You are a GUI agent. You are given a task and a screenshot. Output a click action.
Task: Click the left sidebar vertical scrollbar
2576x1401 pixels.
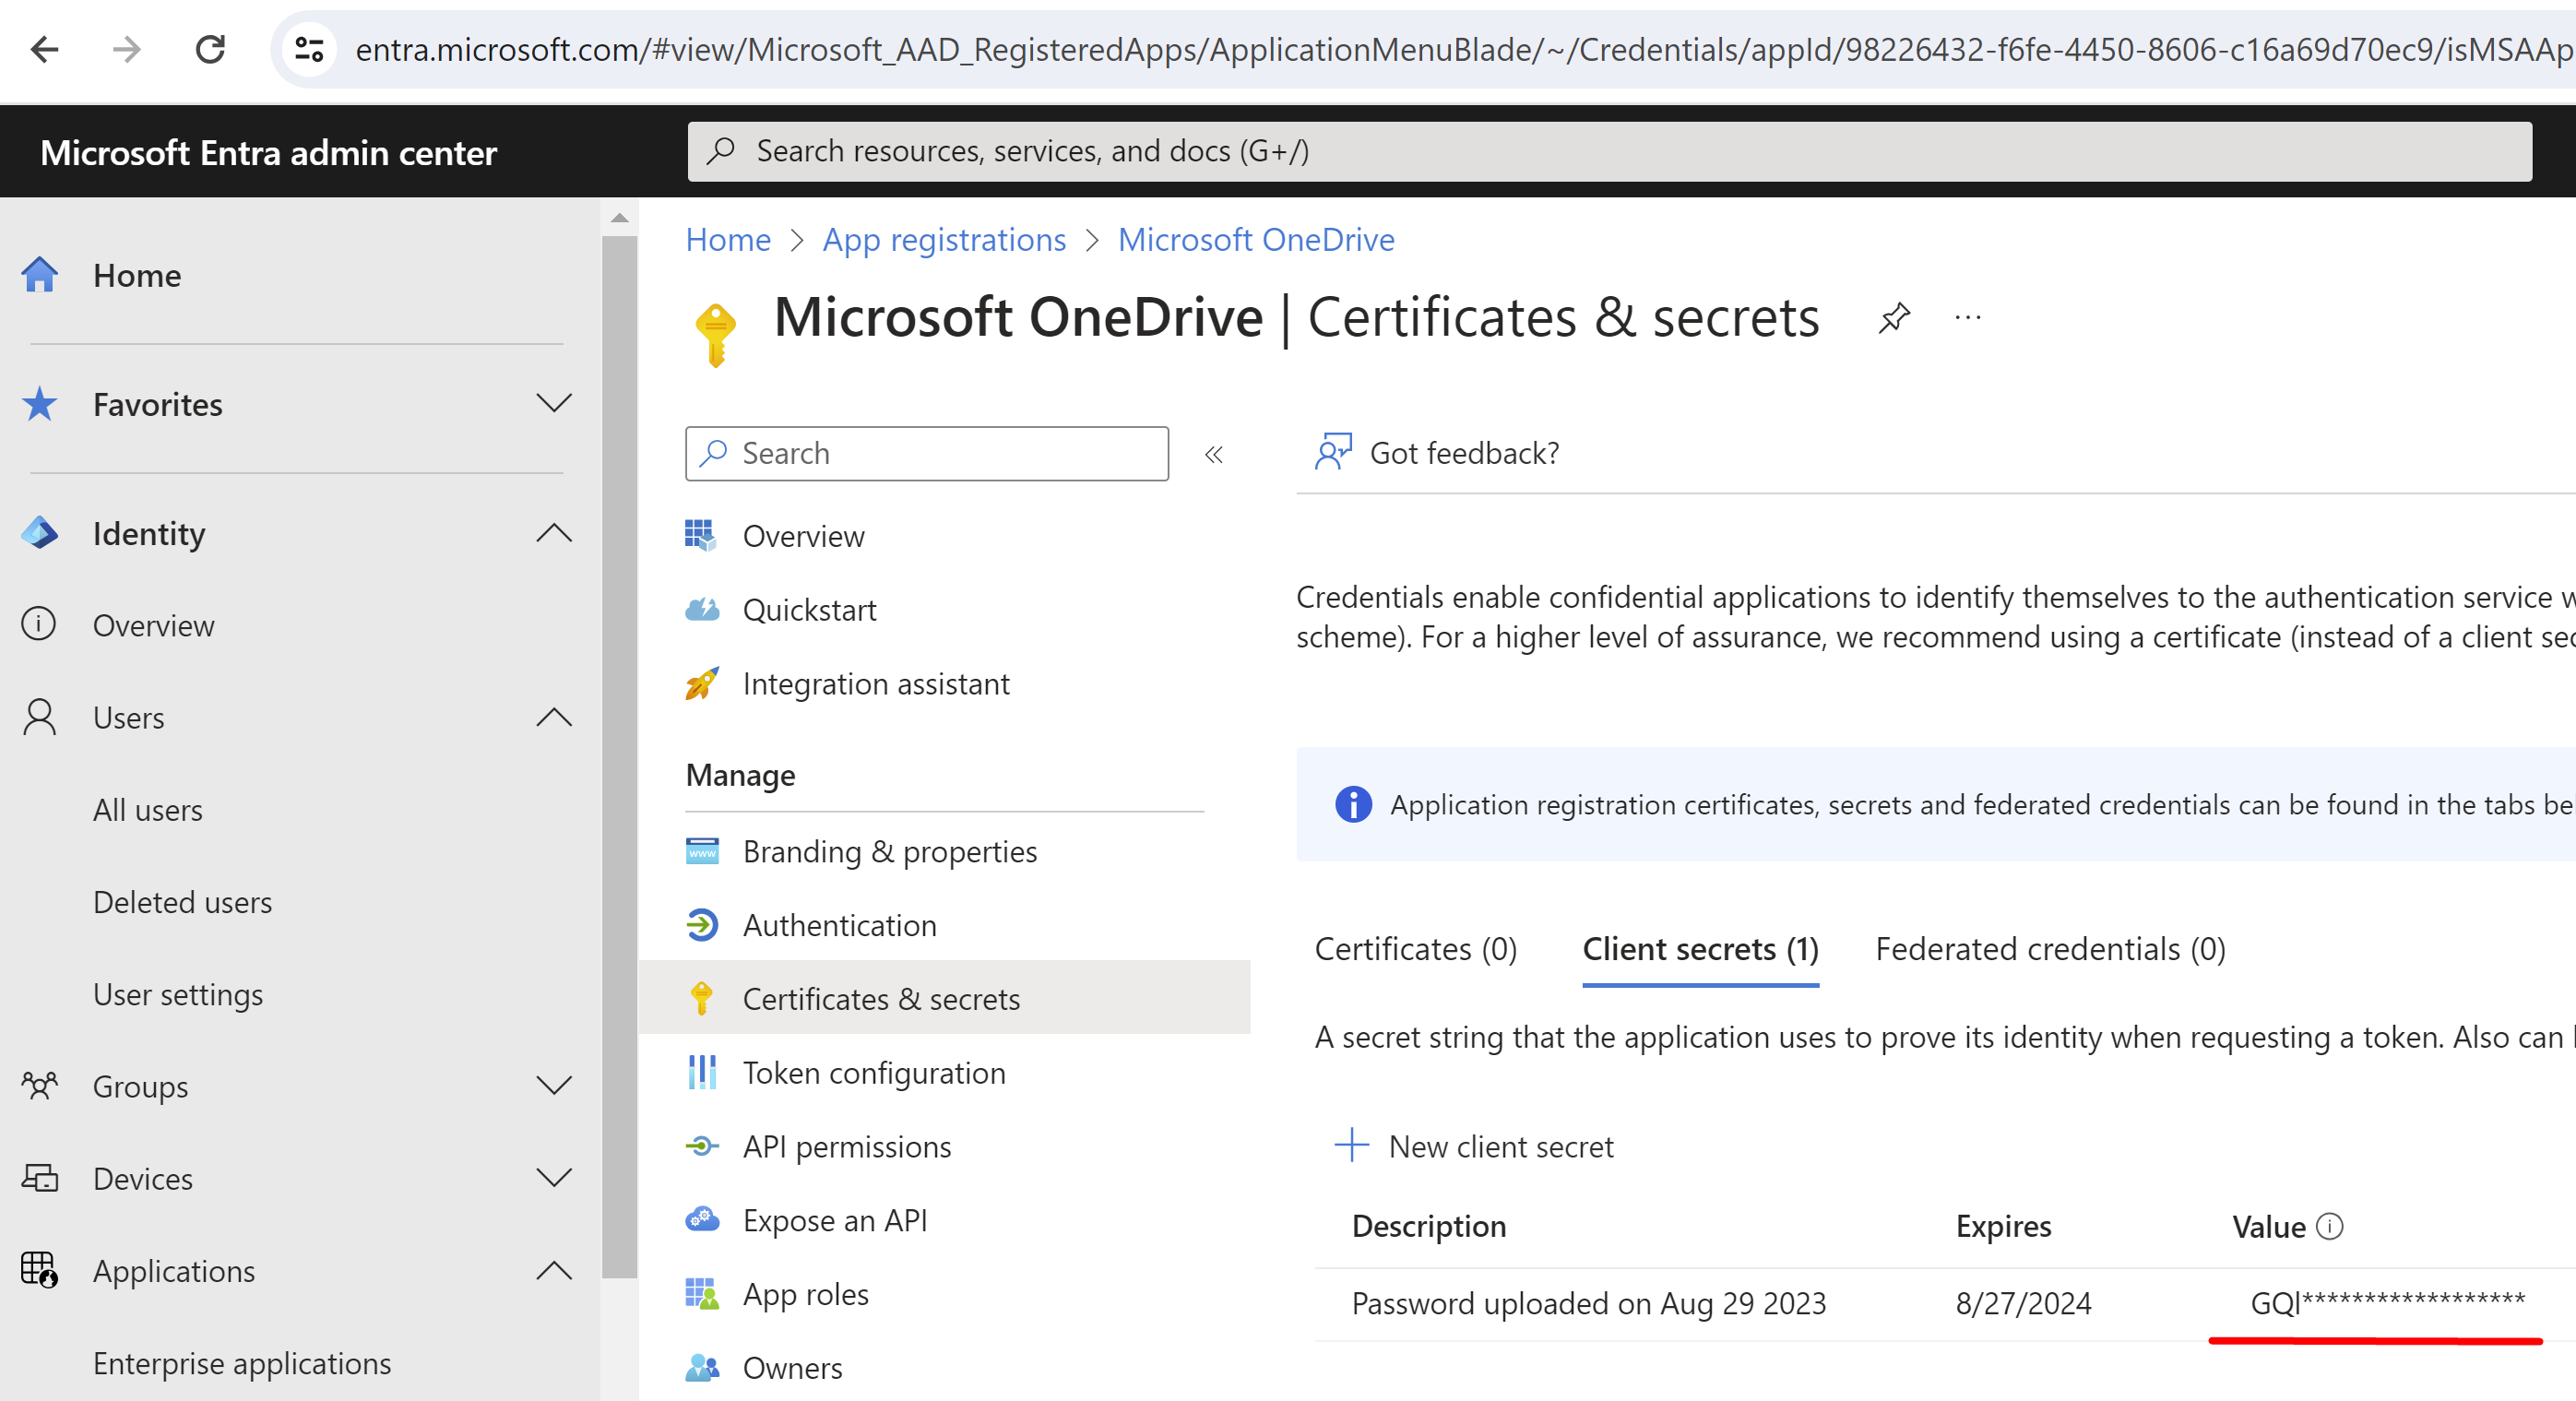(619, 750)
